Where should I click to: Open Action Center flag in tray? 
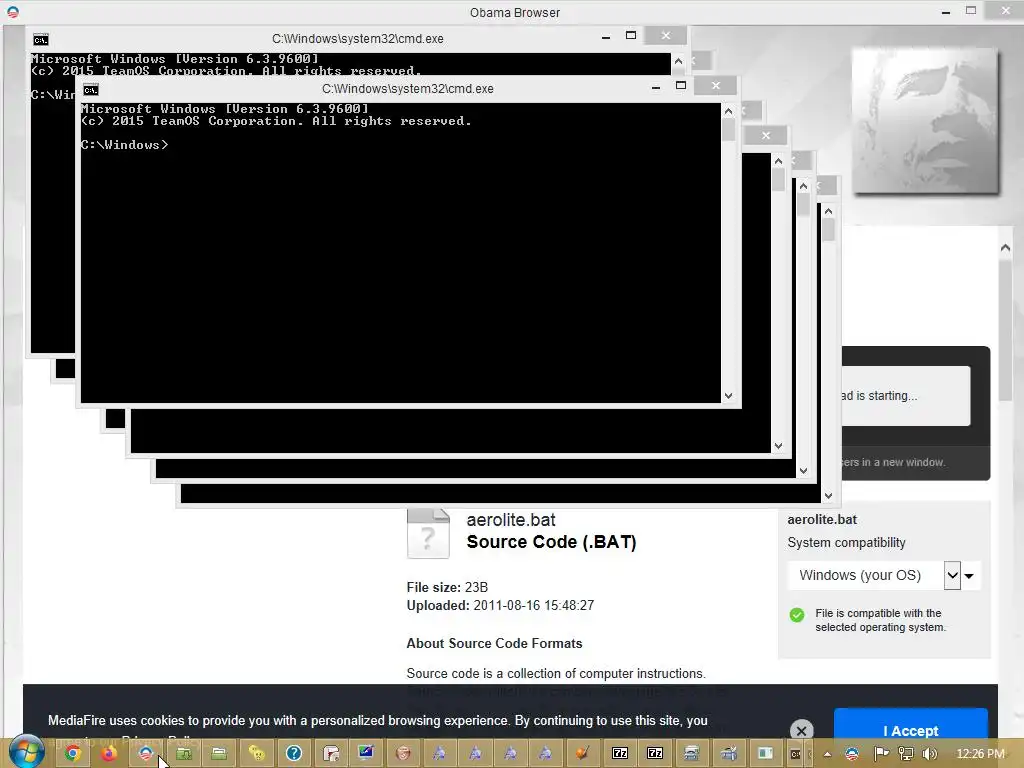coord(881,754)
